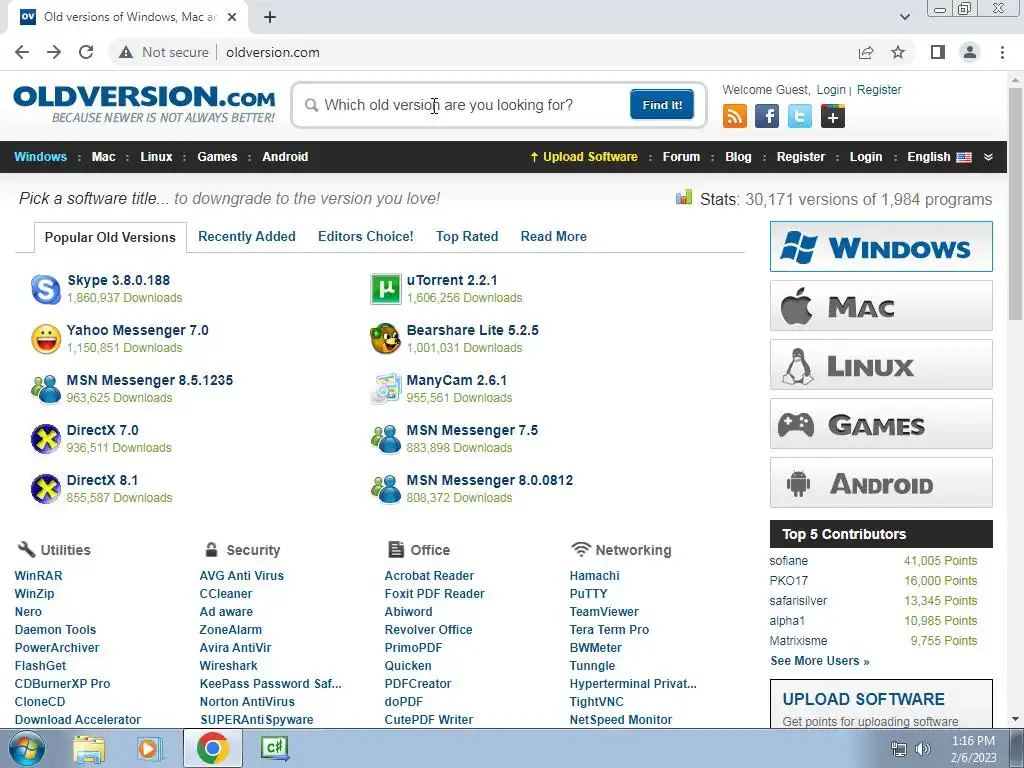Viewport: 1024px width, 768px height.
Task: Click the big Linux category button
Action: [x=881, y=364]
